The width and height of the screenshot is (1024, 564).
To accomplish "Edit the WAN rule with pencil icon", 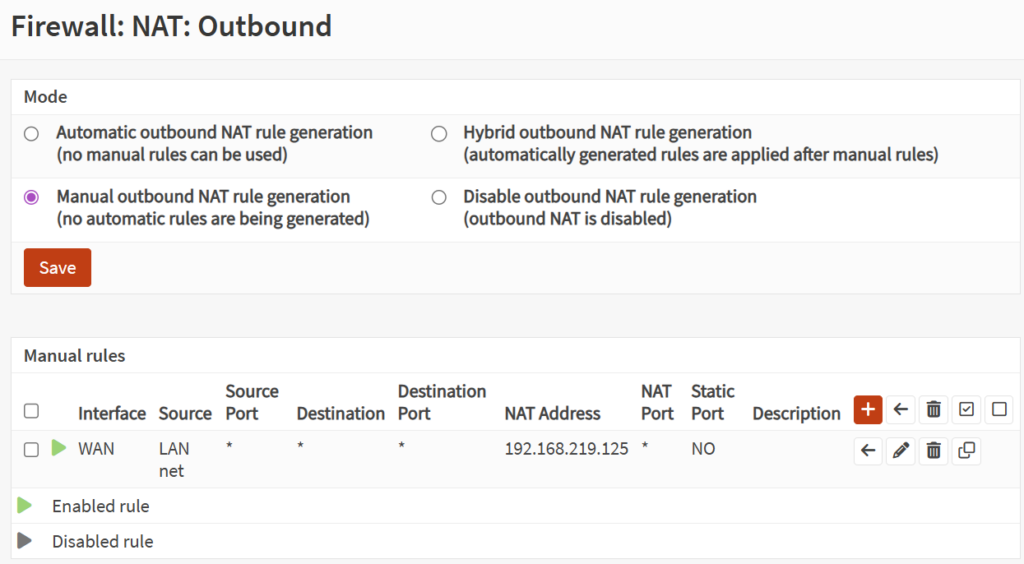I will [900, 451].
